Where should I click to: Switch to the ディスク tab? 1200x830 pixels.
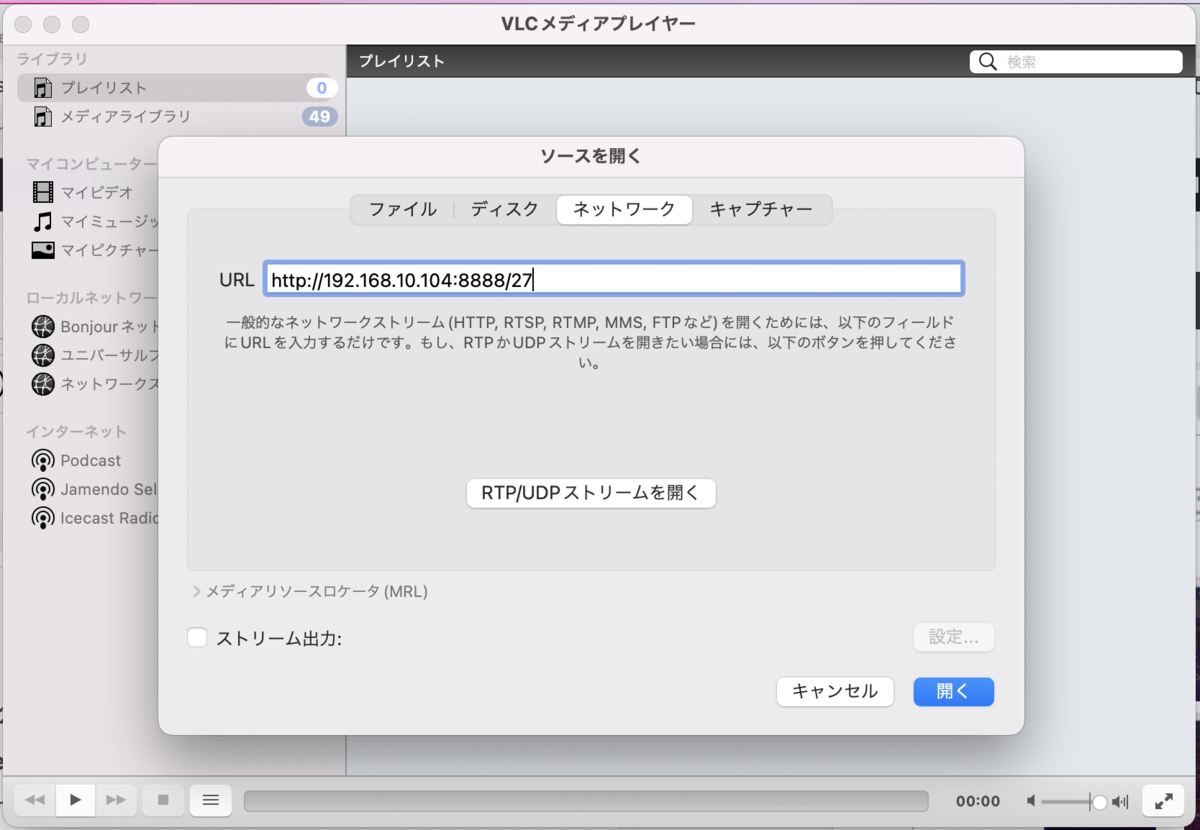[x=505, y=210]
